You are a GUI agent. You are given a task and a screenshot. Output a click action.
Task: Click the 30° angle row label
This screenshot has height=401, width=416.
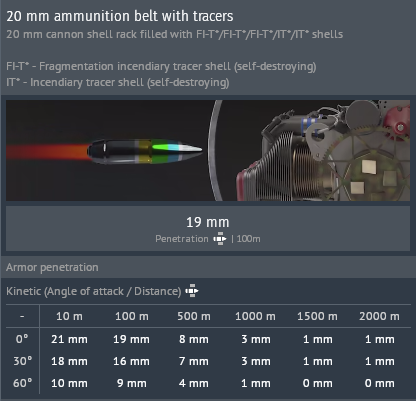(x=23, y=361)
